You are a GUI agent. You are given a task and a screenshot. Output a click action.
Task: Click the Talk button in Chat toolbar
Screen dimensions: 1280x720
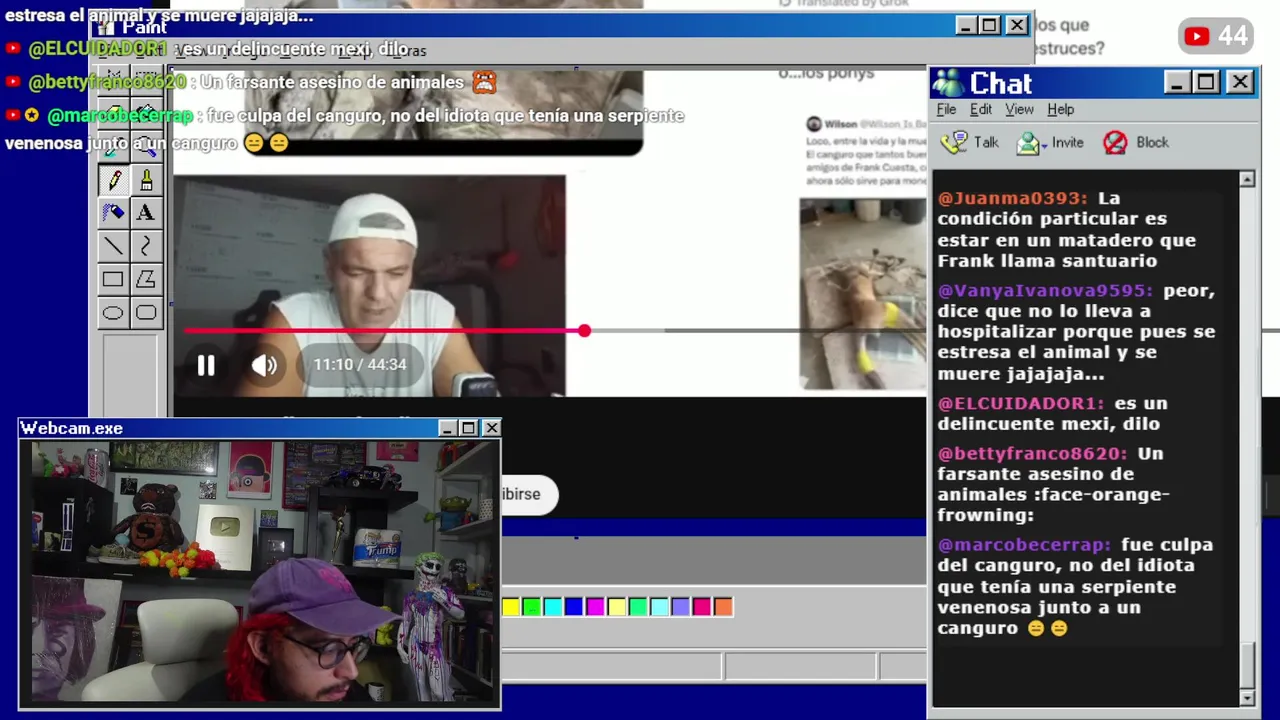pyautogui.click(x=970, y=143)
